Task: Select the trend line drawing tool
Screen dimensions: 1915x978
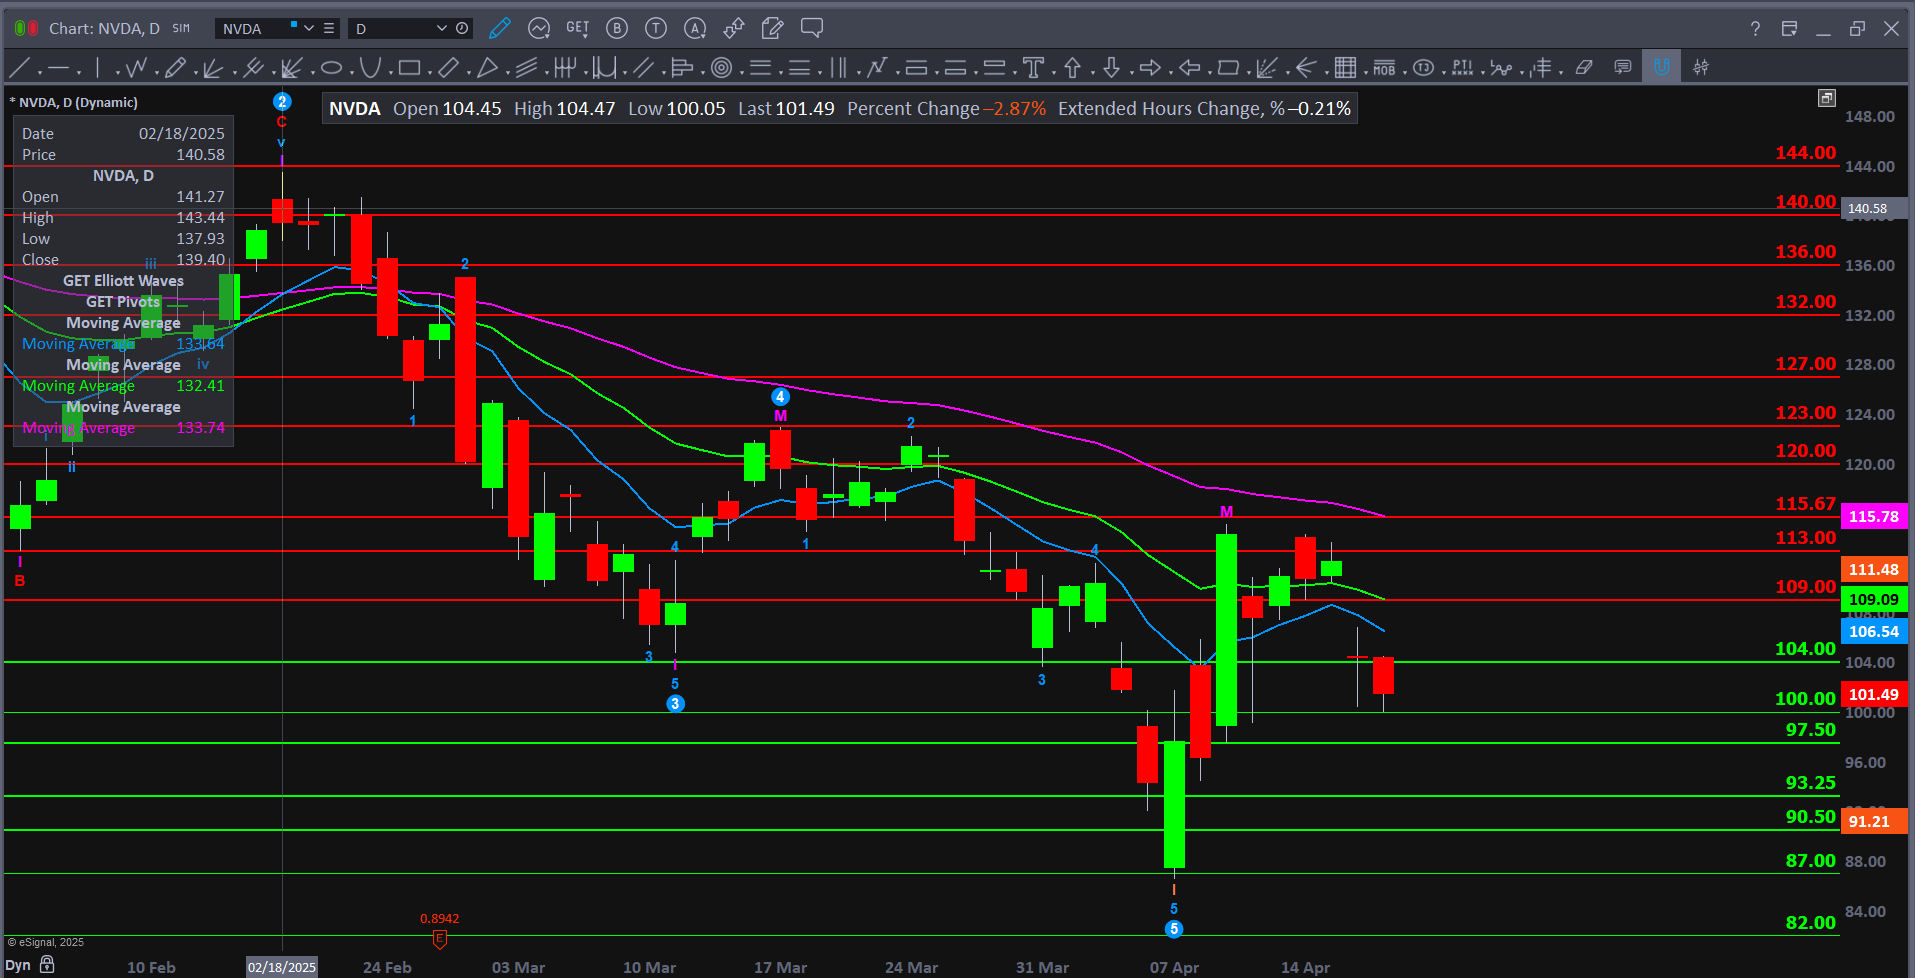Action: coord(19,68)
